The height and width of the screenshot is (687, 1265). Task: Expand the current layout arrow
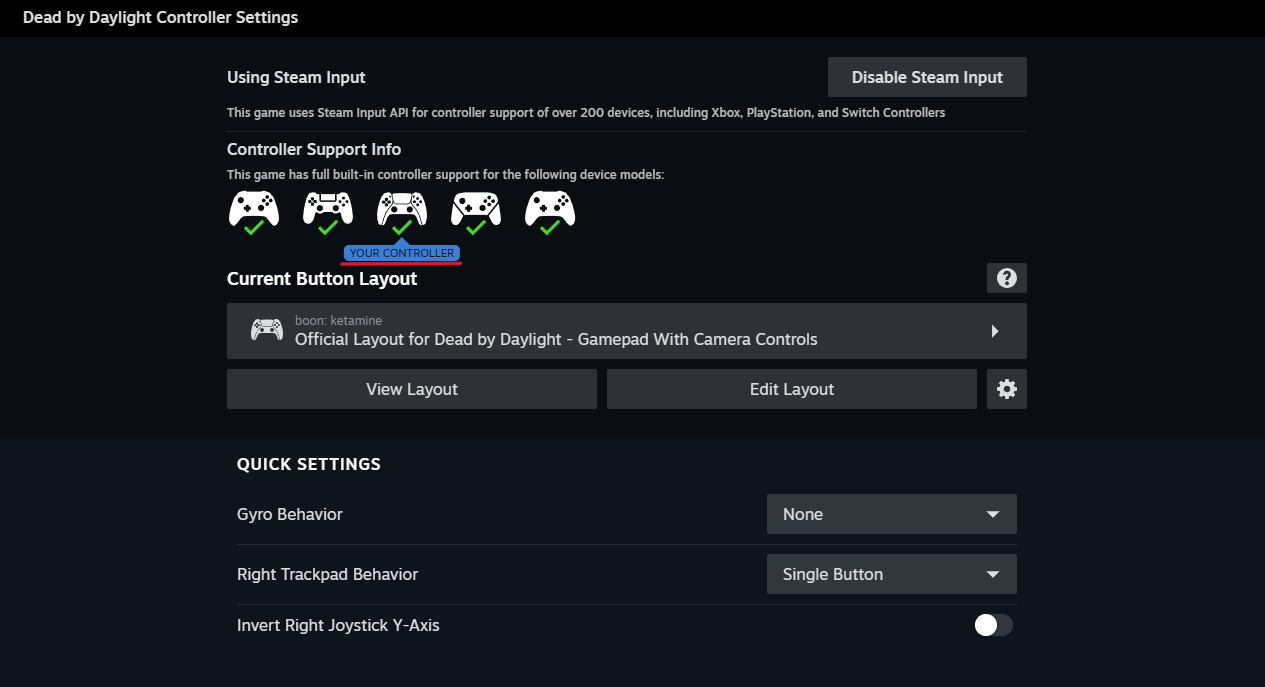[x=995, y=331]
